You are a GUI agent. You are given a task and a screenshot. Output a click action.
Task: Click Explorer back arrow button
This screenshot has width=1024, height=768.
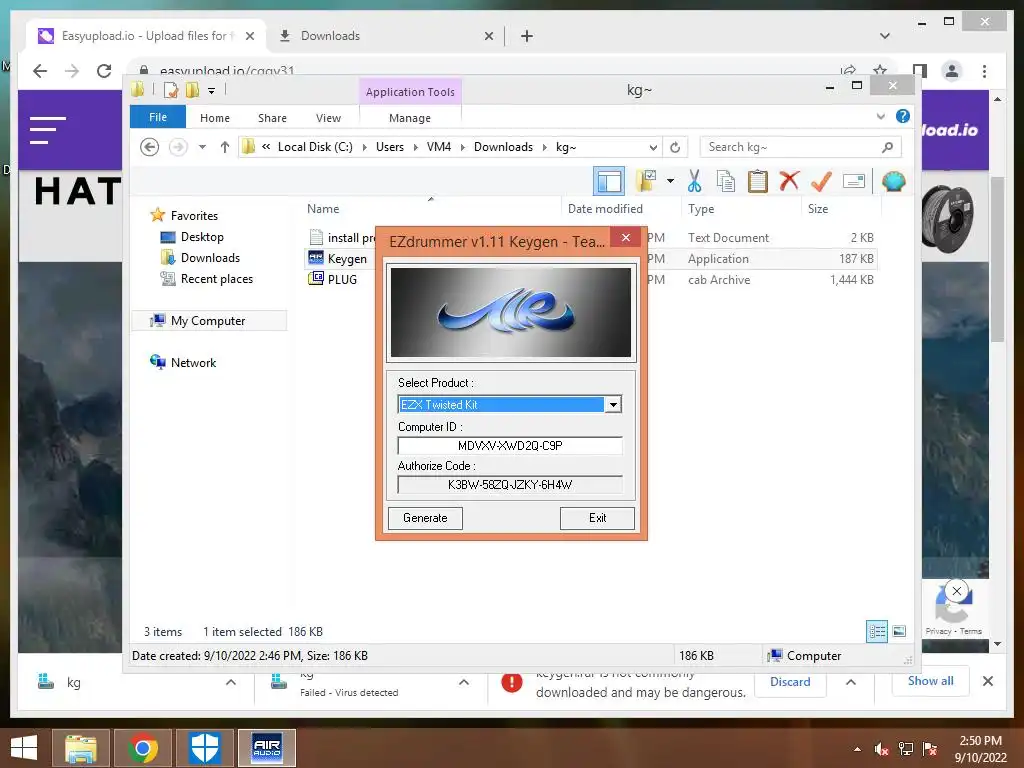150,147
